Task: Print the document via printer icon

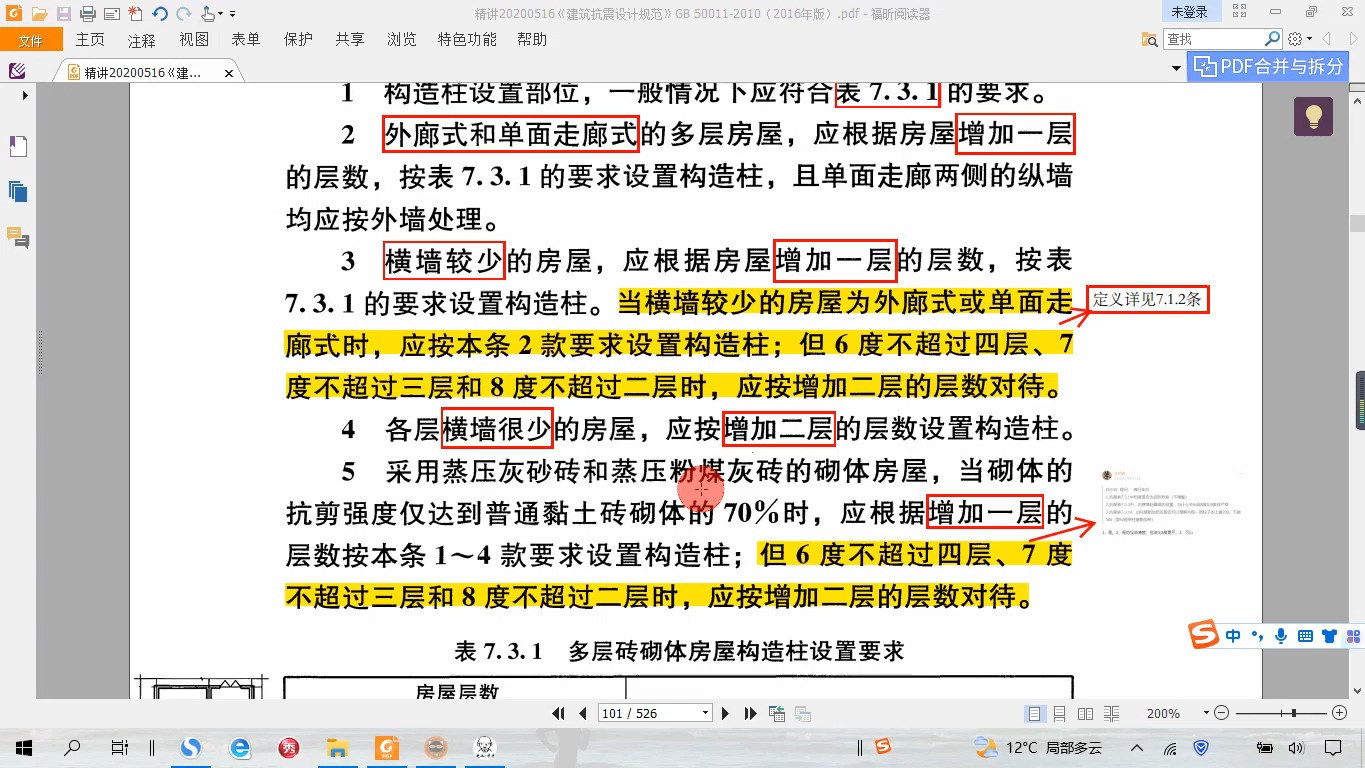Action: [x=87, y=13]
